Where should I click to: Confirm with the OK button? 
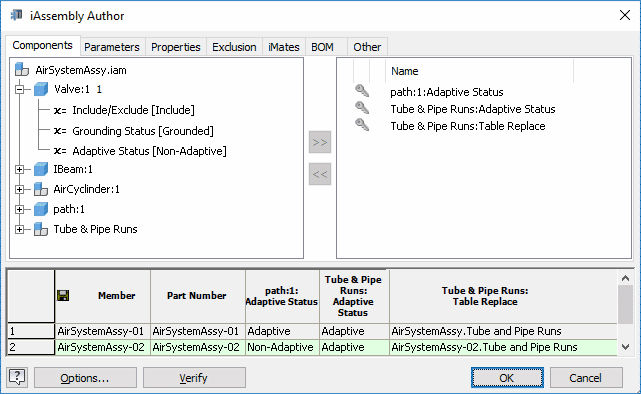507,378
